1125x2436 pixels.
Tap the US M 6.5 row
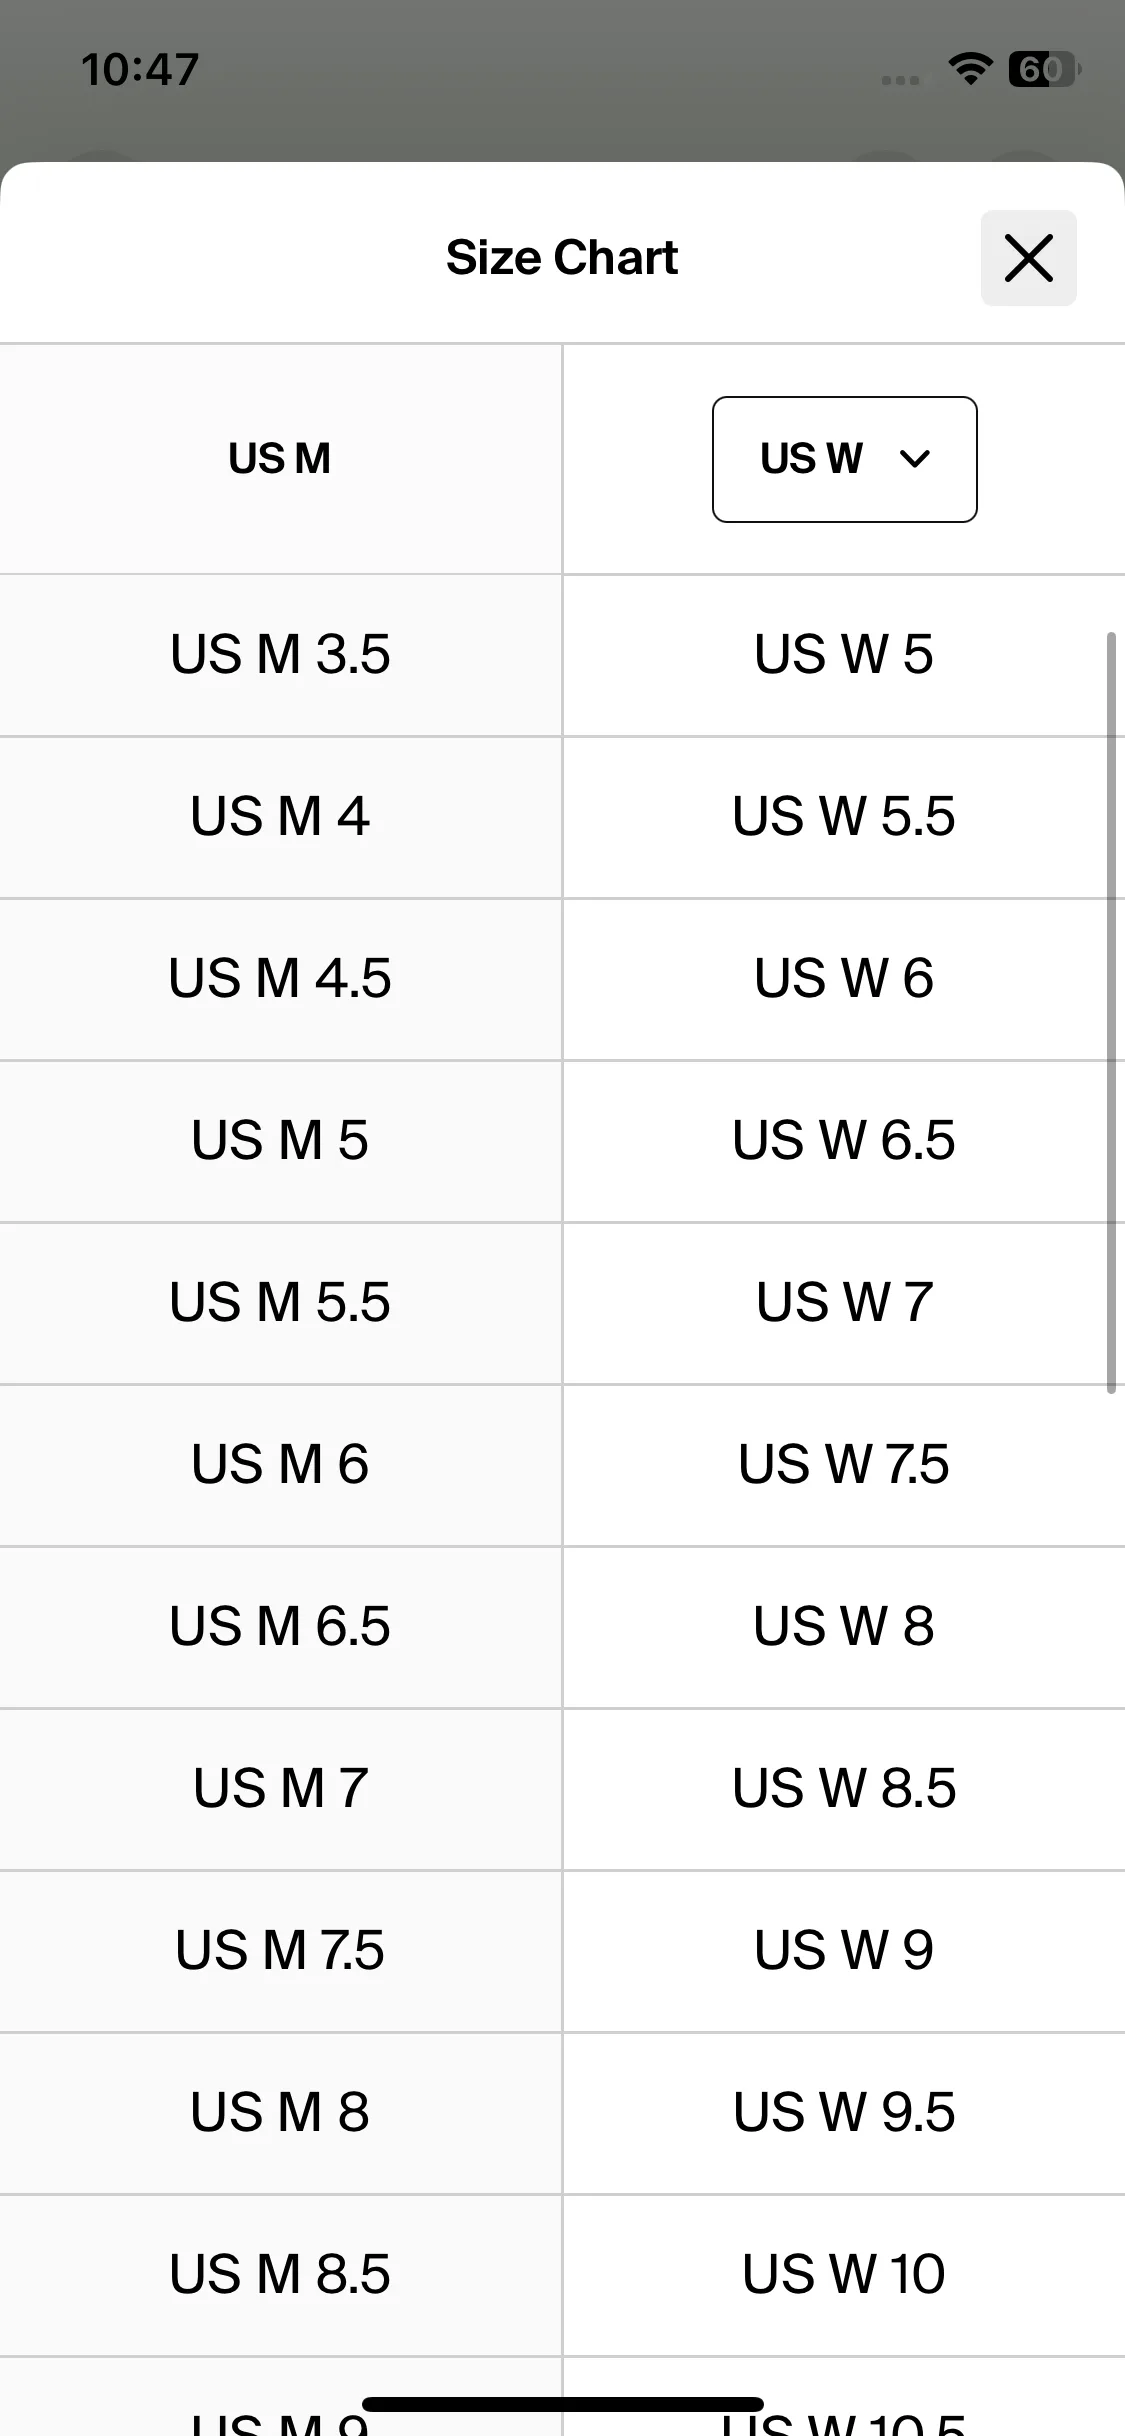pyautogui.click(x=280, y=1627)
